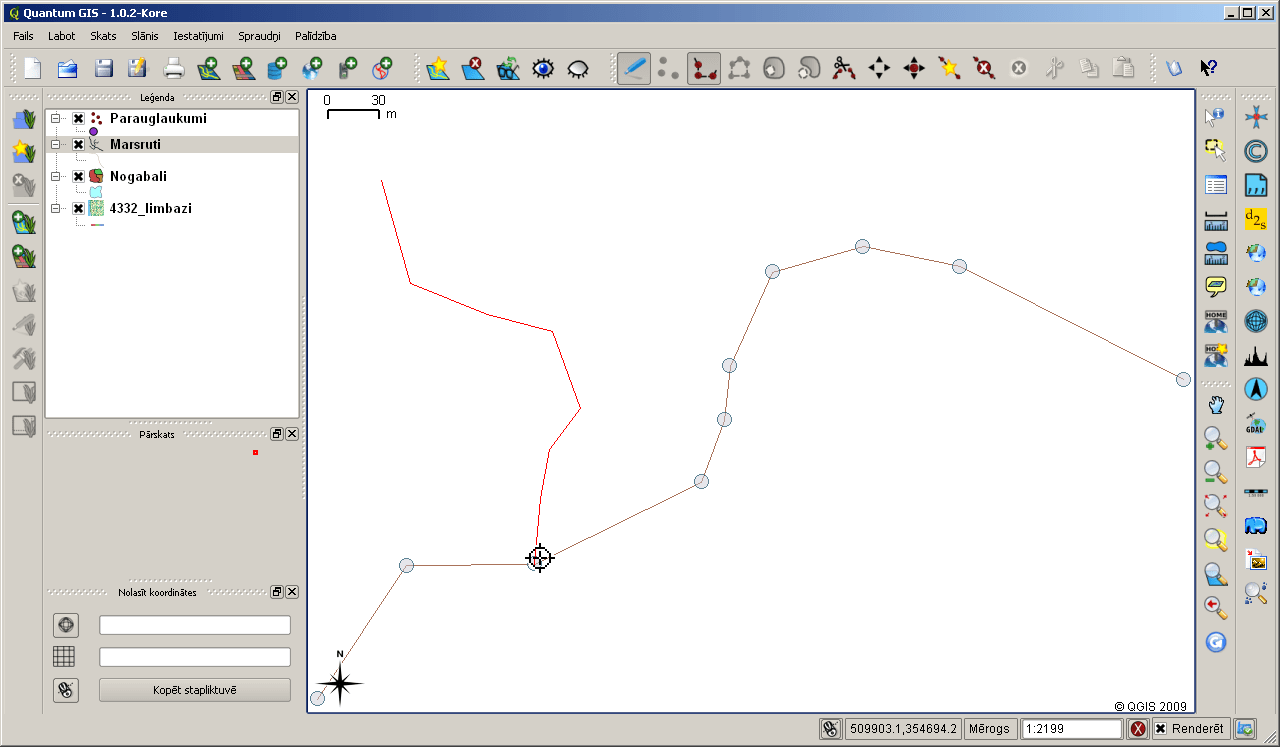Open the Labot menu
The width and height of the screenshot is (1280, 747).
[x=62, y=35]
